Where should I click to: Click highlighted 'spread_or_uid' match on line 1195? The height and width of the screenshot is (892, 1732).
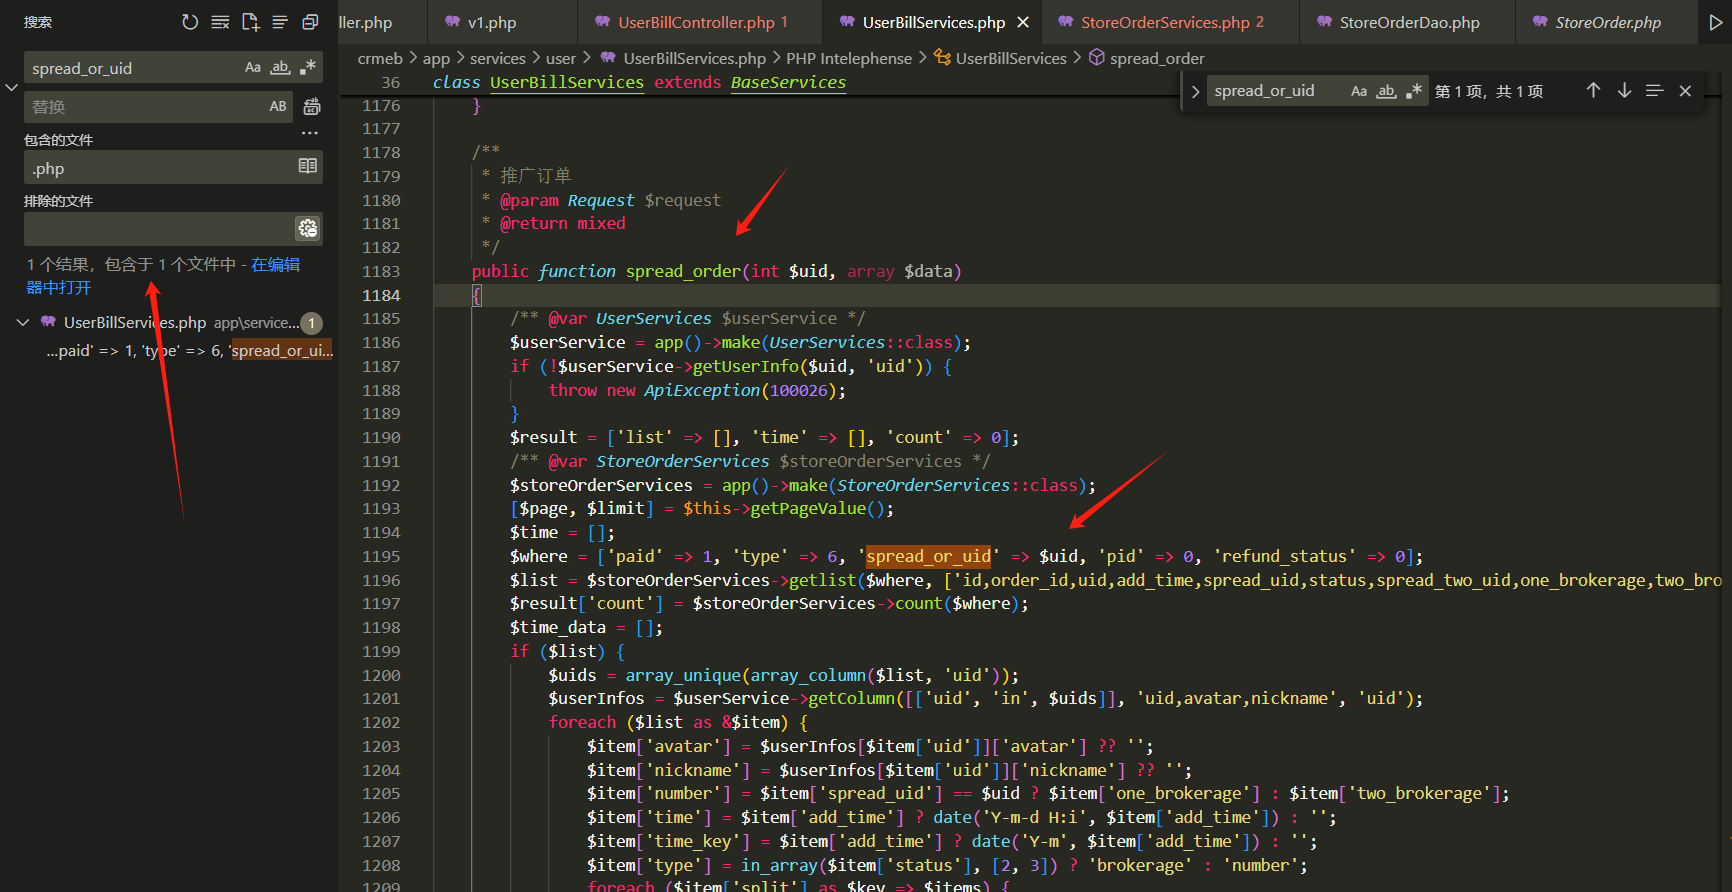pyautogui.click(x=929, y=556)
